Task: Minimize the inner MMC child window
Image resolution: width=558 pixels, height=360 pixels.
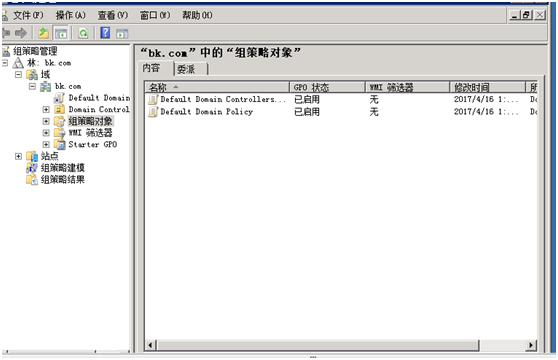Action: (x=515, y=15)
